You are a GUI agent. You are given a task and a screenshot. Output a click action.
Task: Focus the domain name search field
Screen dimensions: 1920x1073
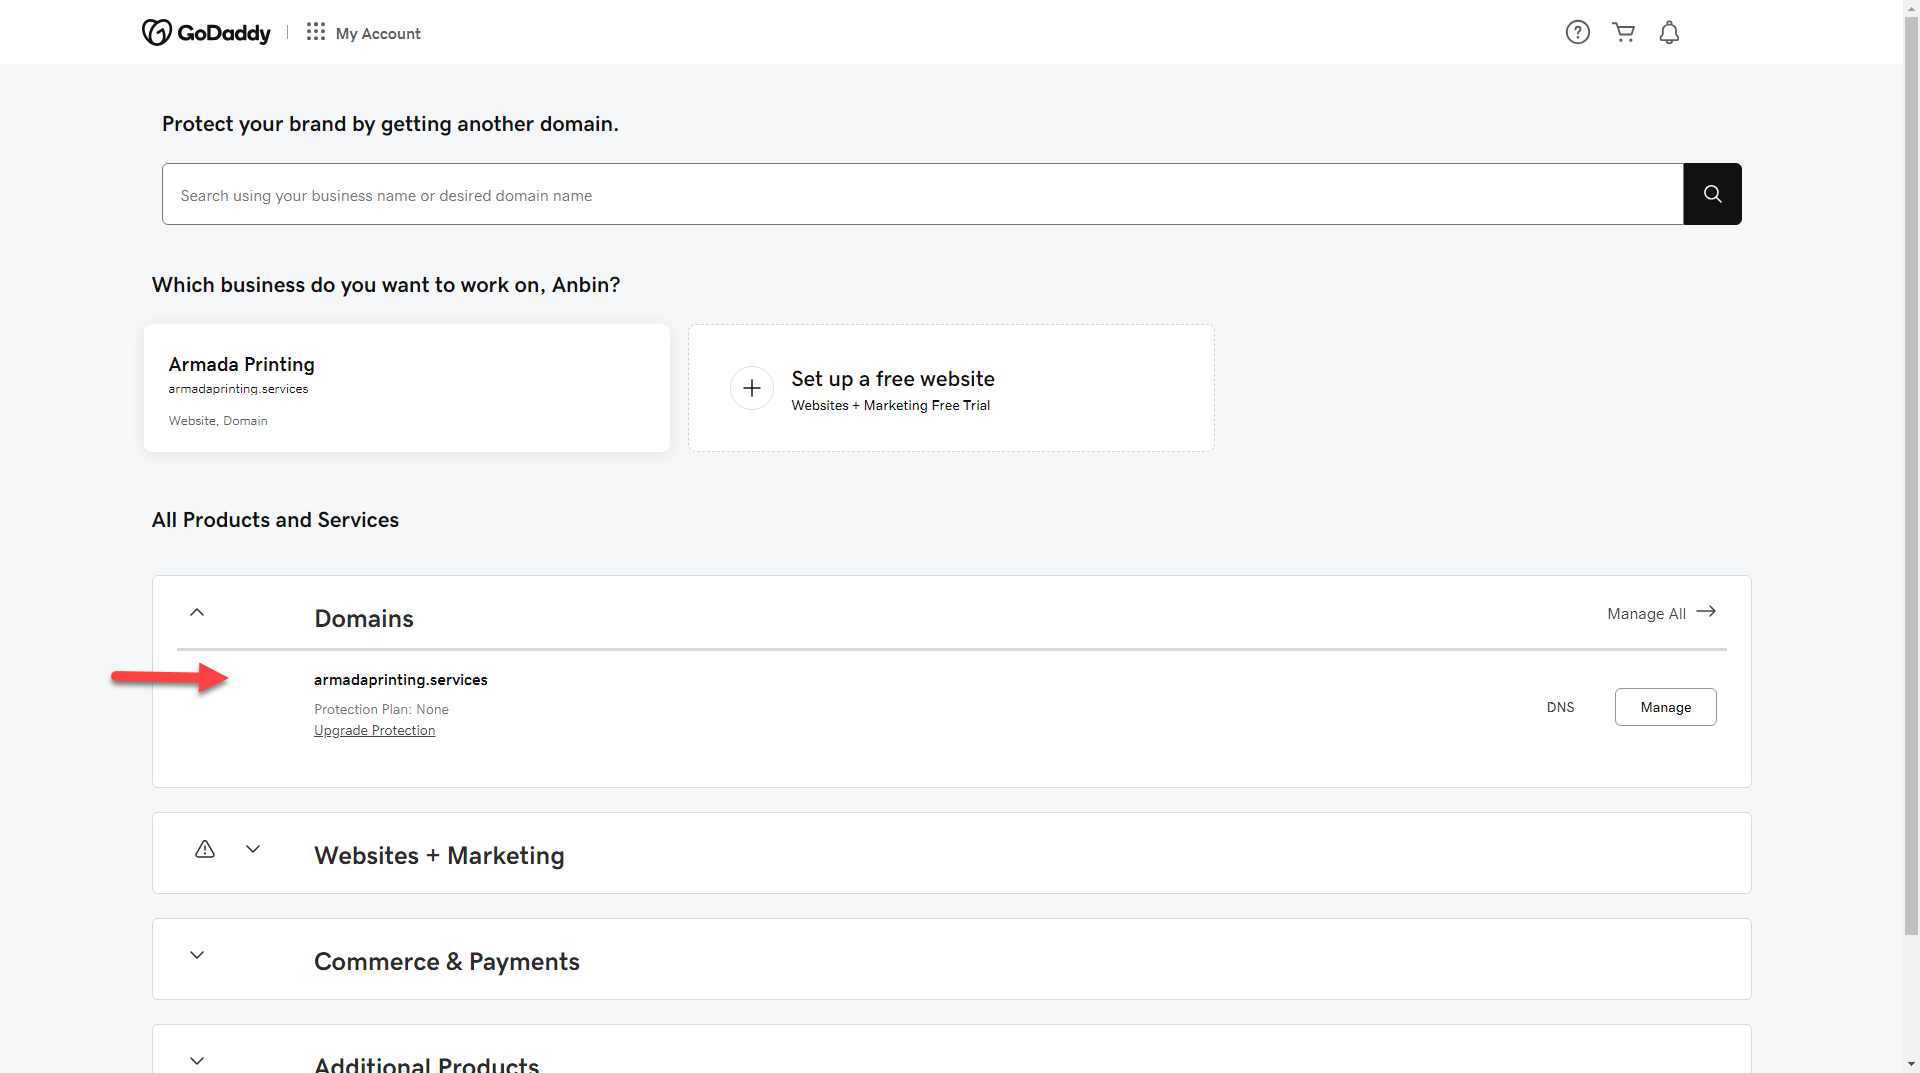(x=923, y=194)
